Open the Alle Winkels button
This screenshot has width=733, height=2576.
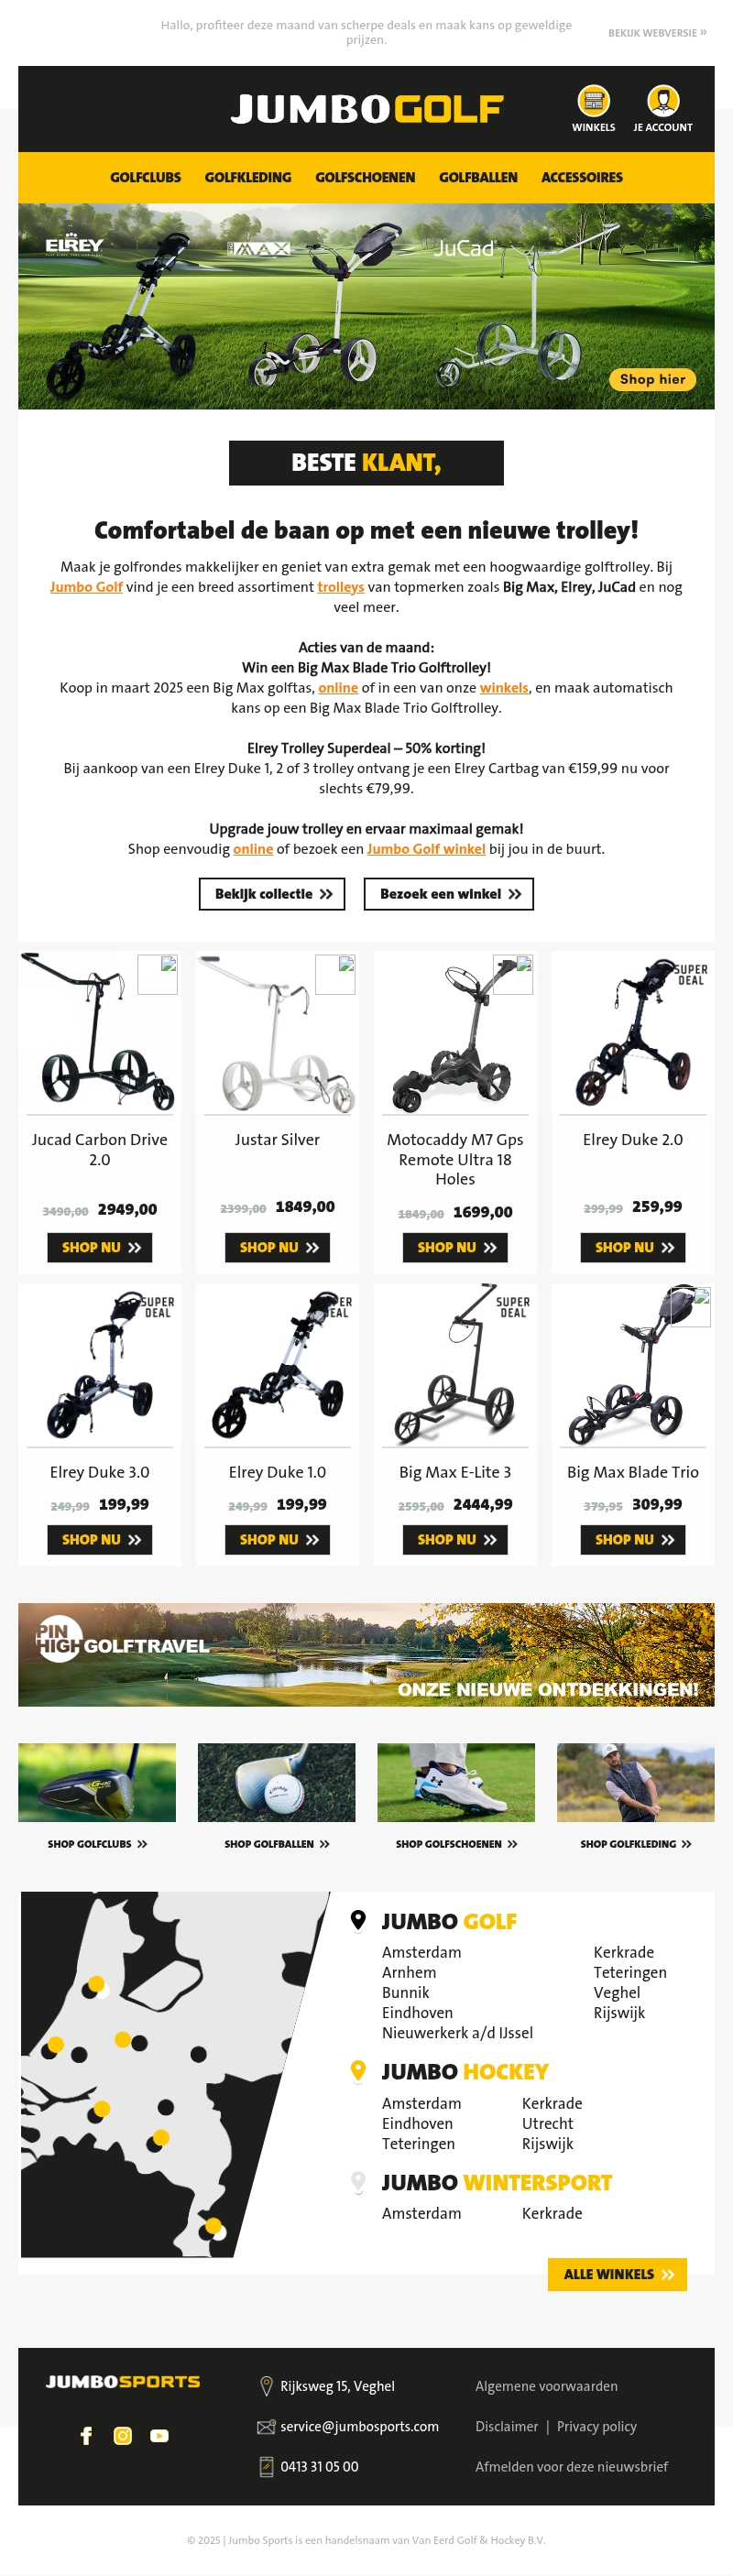(617, 2274)
